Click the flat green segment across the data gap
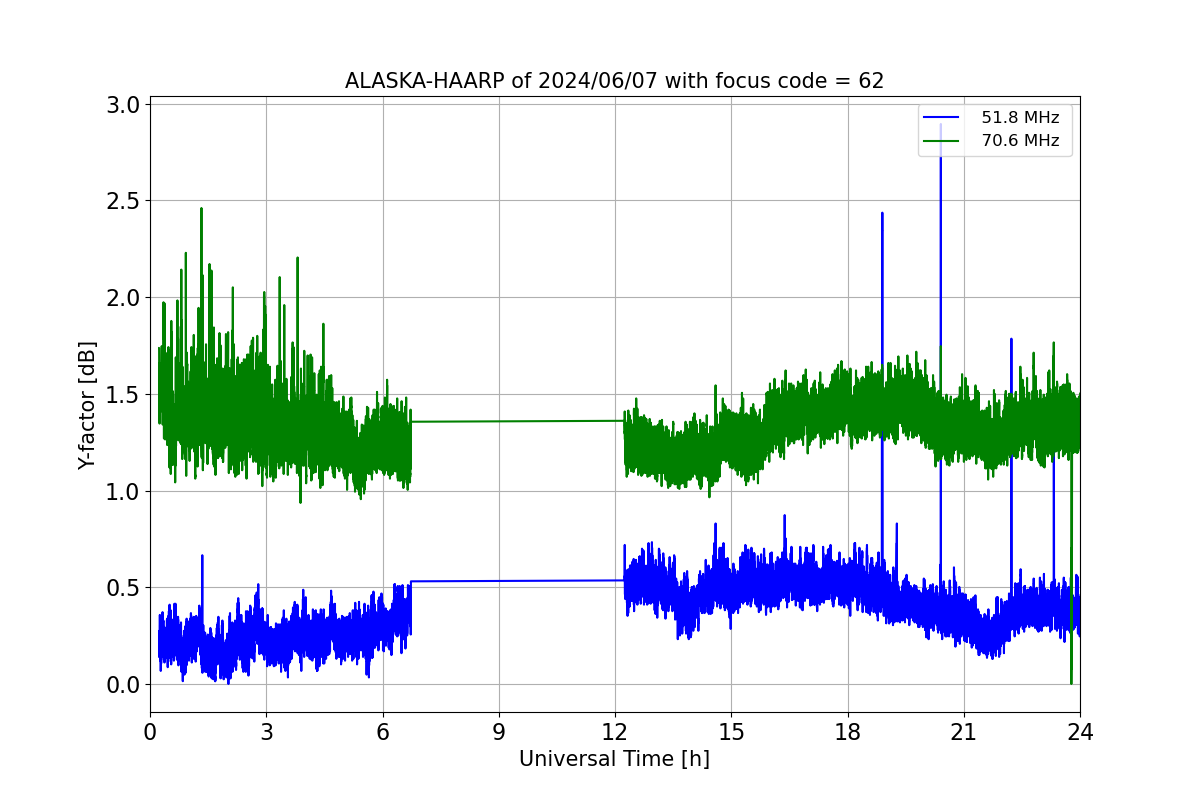Screen dimensions: 1200x800 pos(518,421)
